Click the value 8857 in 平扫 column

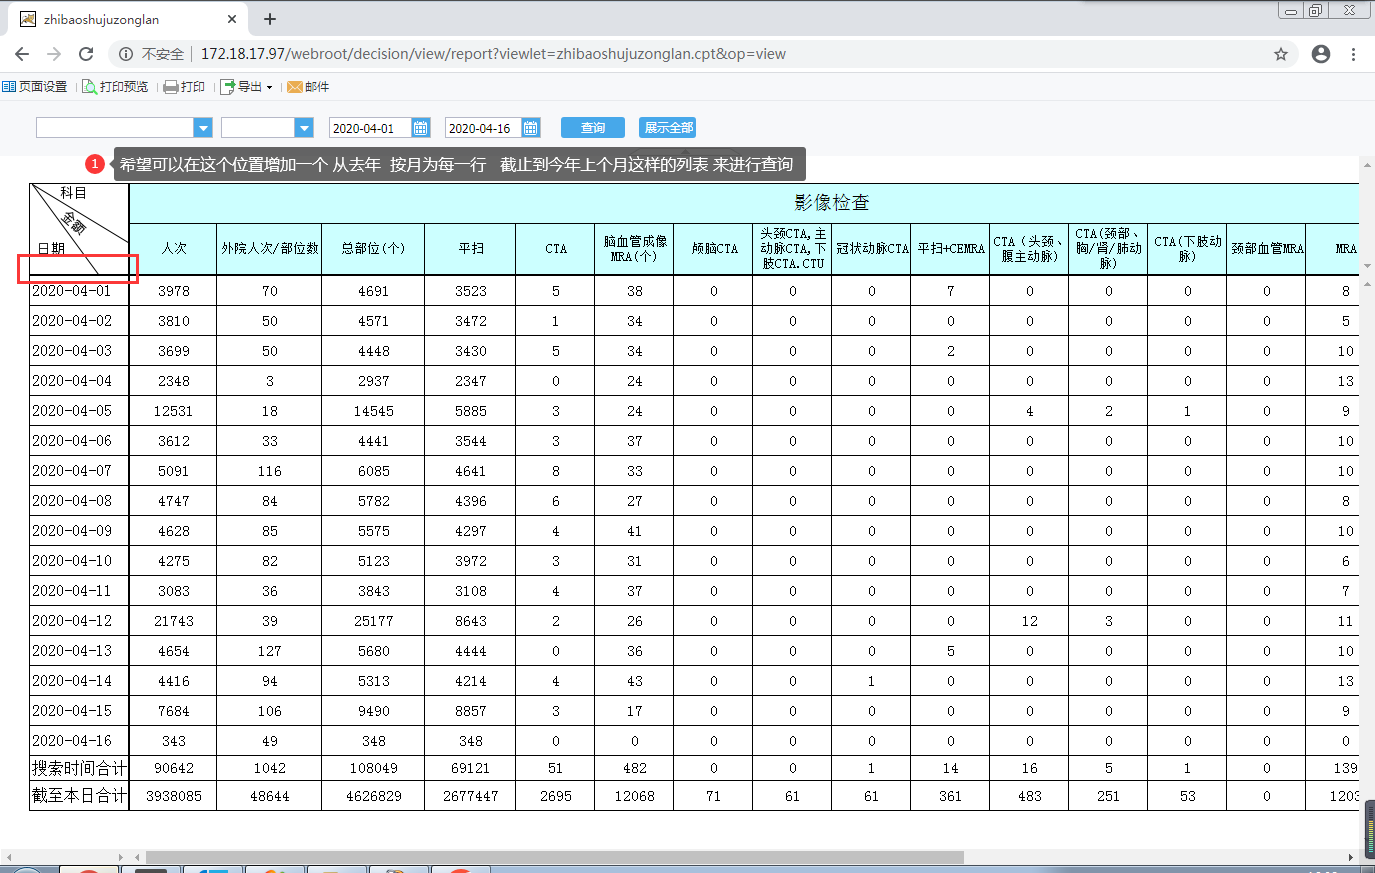(470, 711)
